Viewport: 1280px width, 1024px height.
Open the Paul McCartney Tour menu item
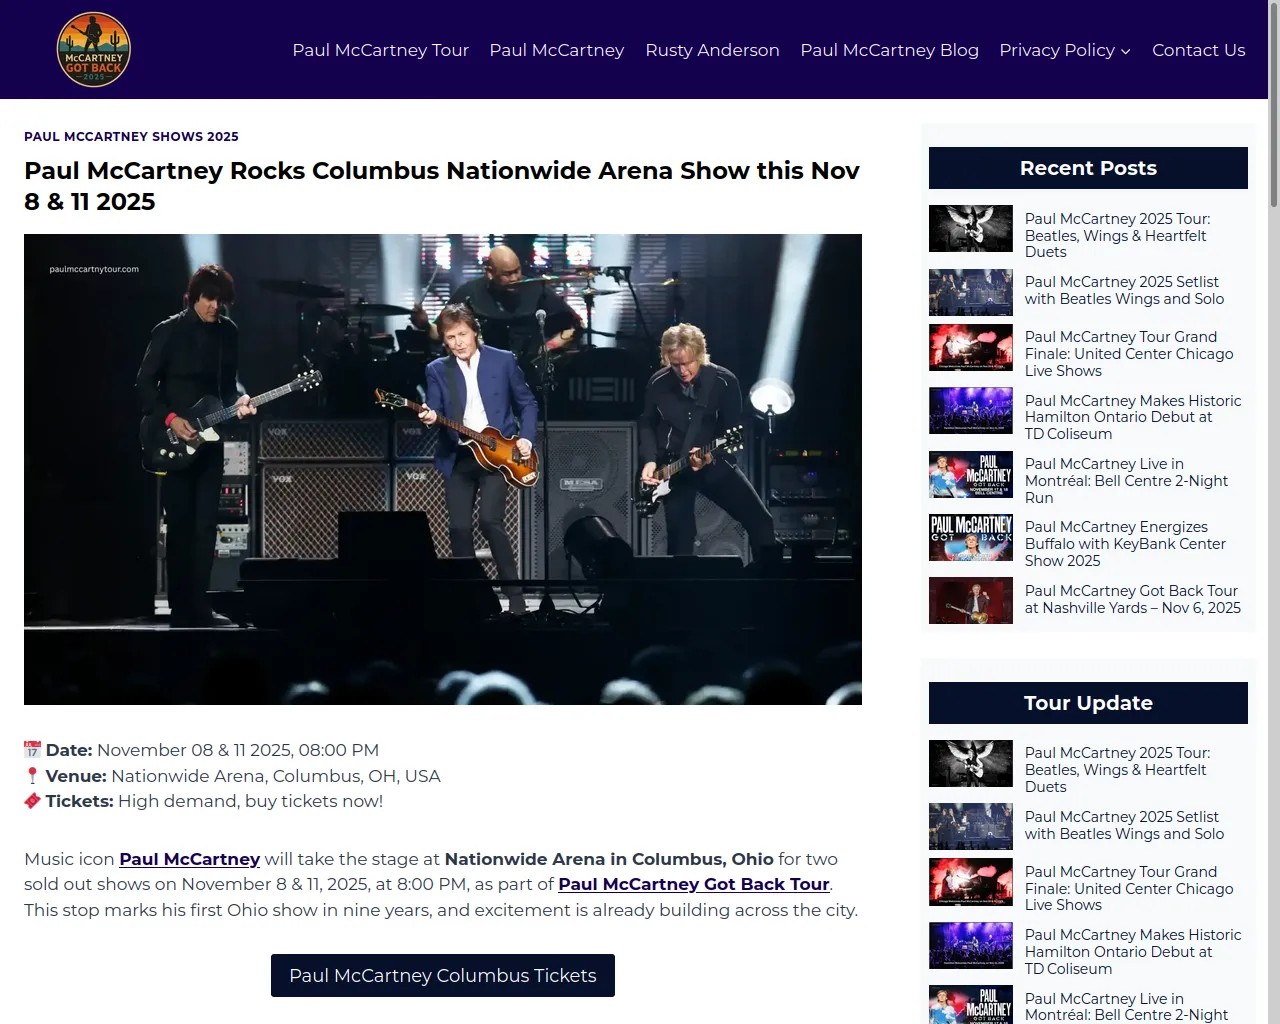click(380, 50)
